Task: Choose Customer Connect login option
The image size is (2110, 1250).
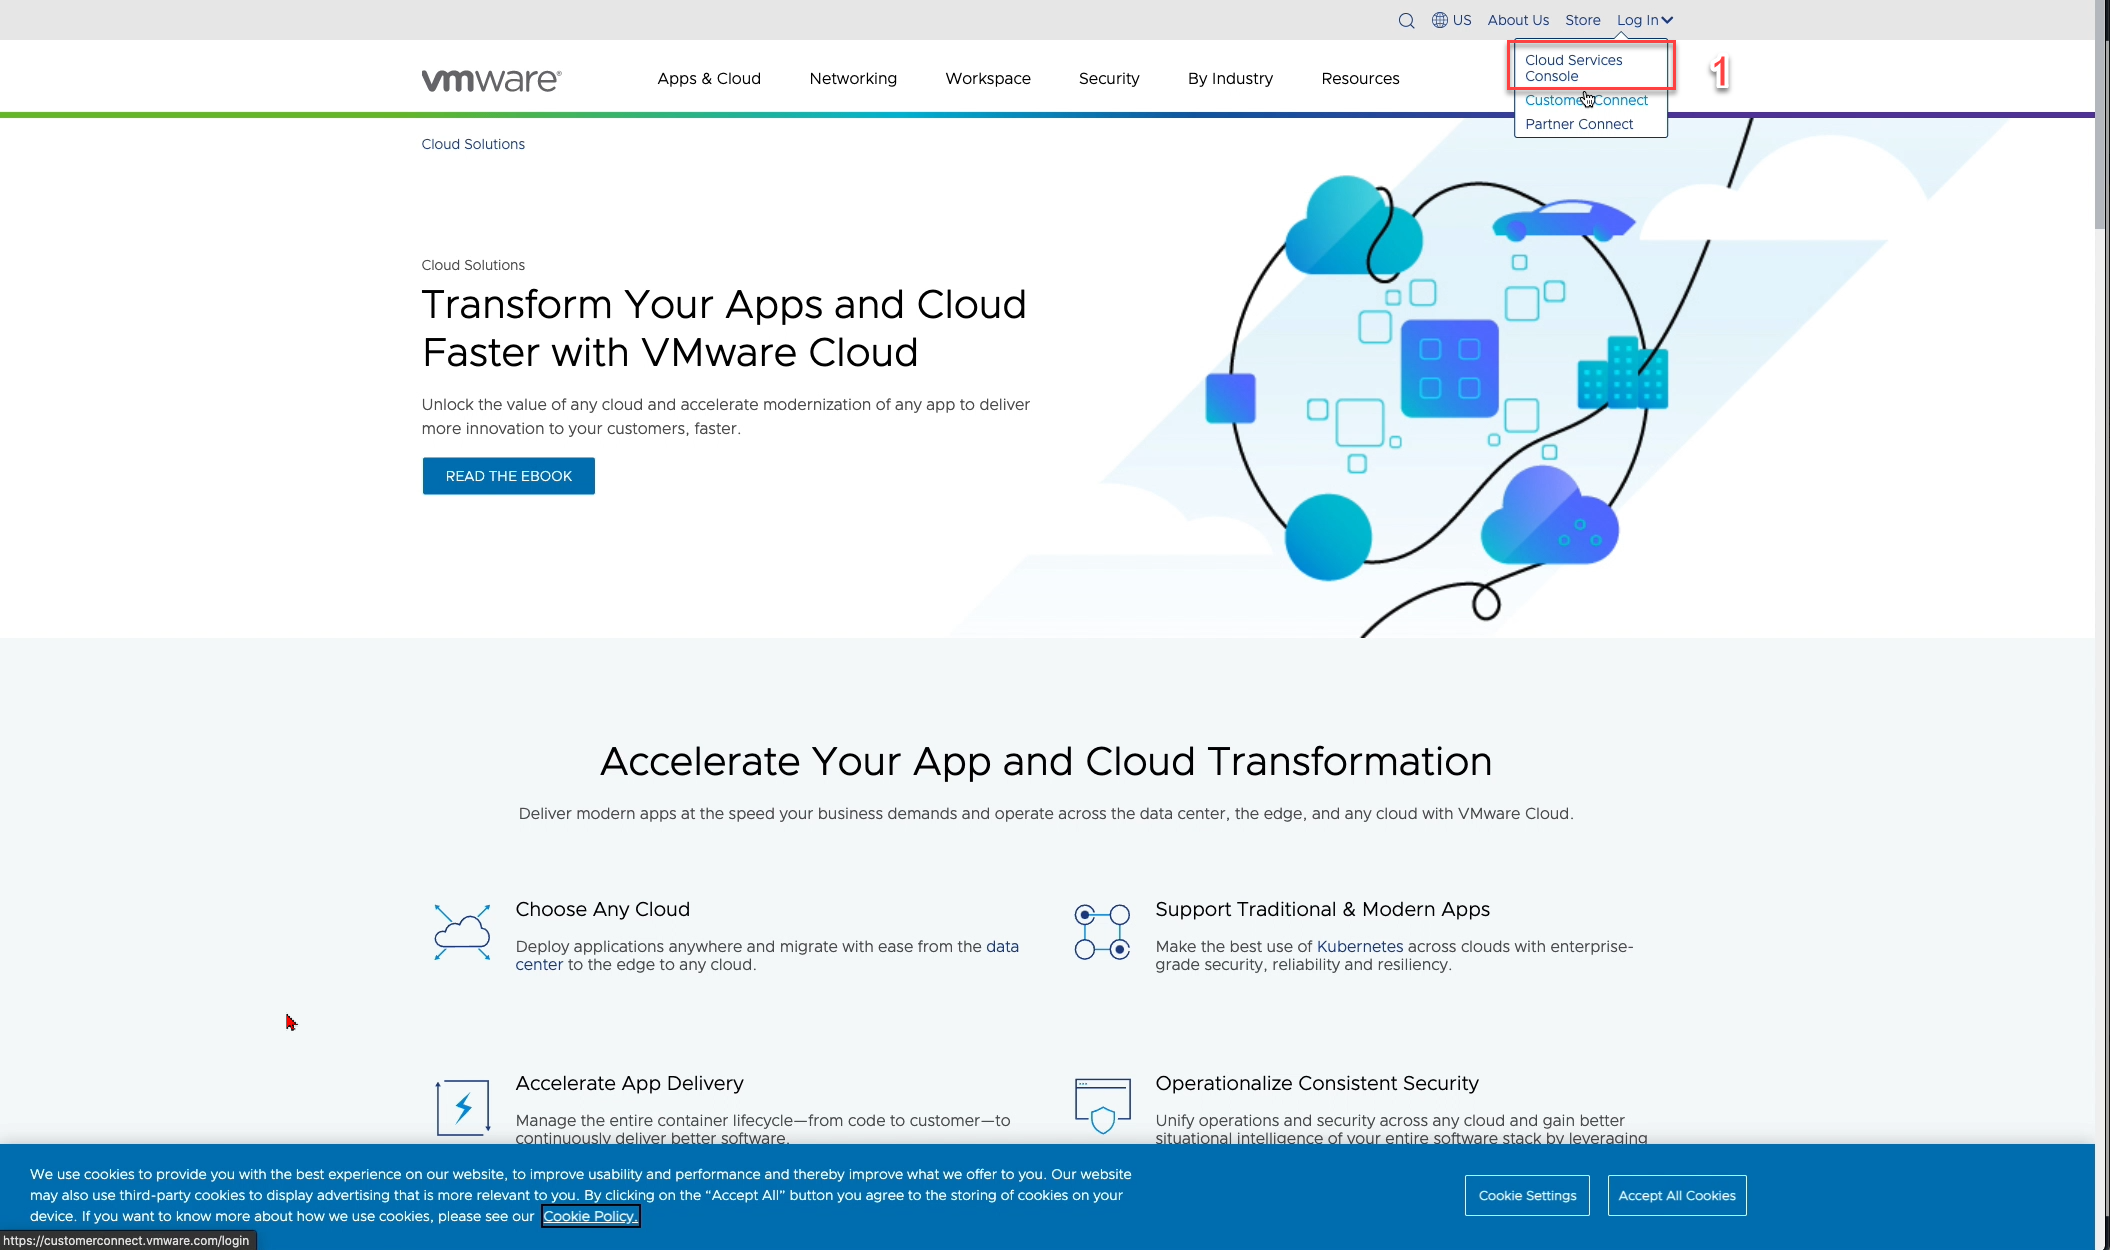Action: click(x=1586, y=100)
